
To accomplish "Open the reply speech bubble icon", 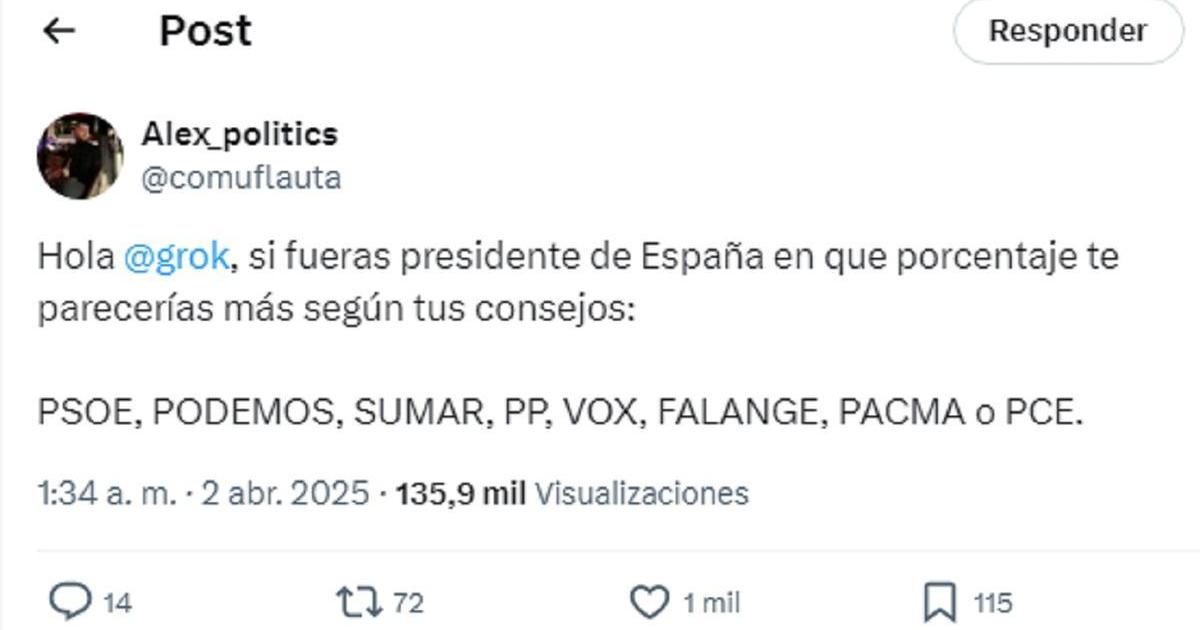I will click(x=71, y=602).
